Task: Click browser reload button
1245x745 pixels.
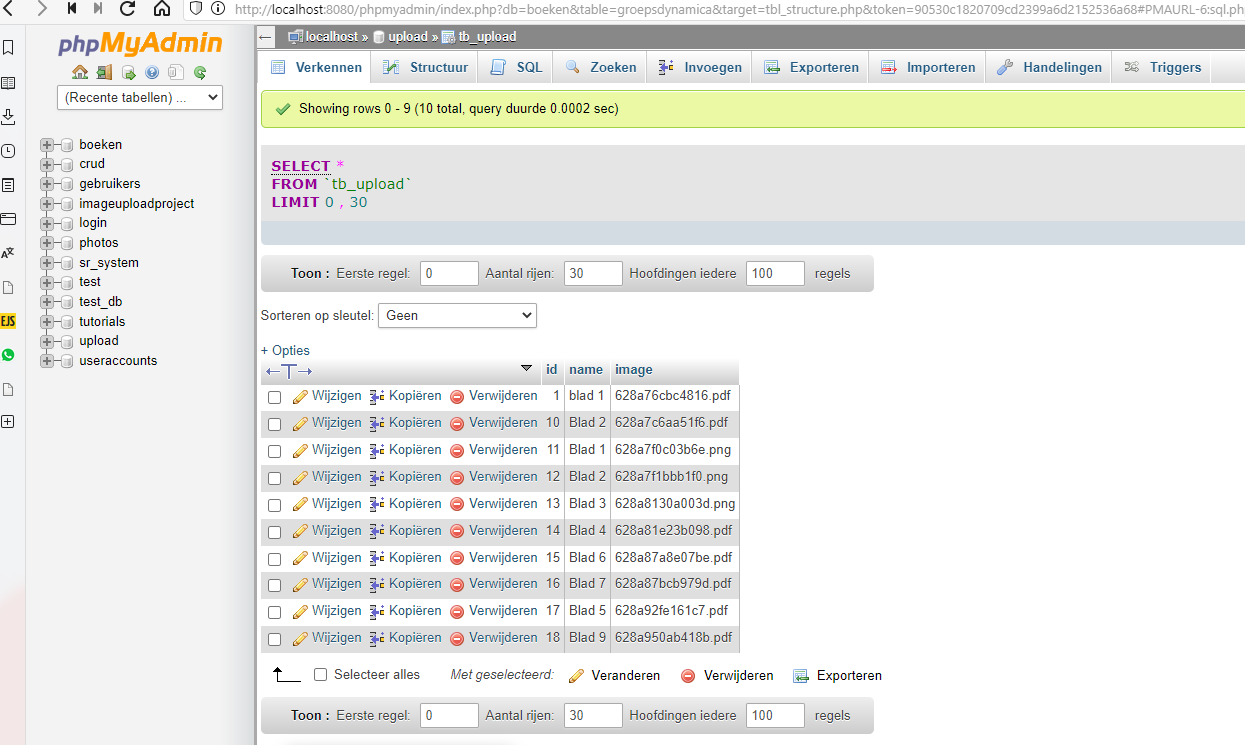Action: click(127, 9)
